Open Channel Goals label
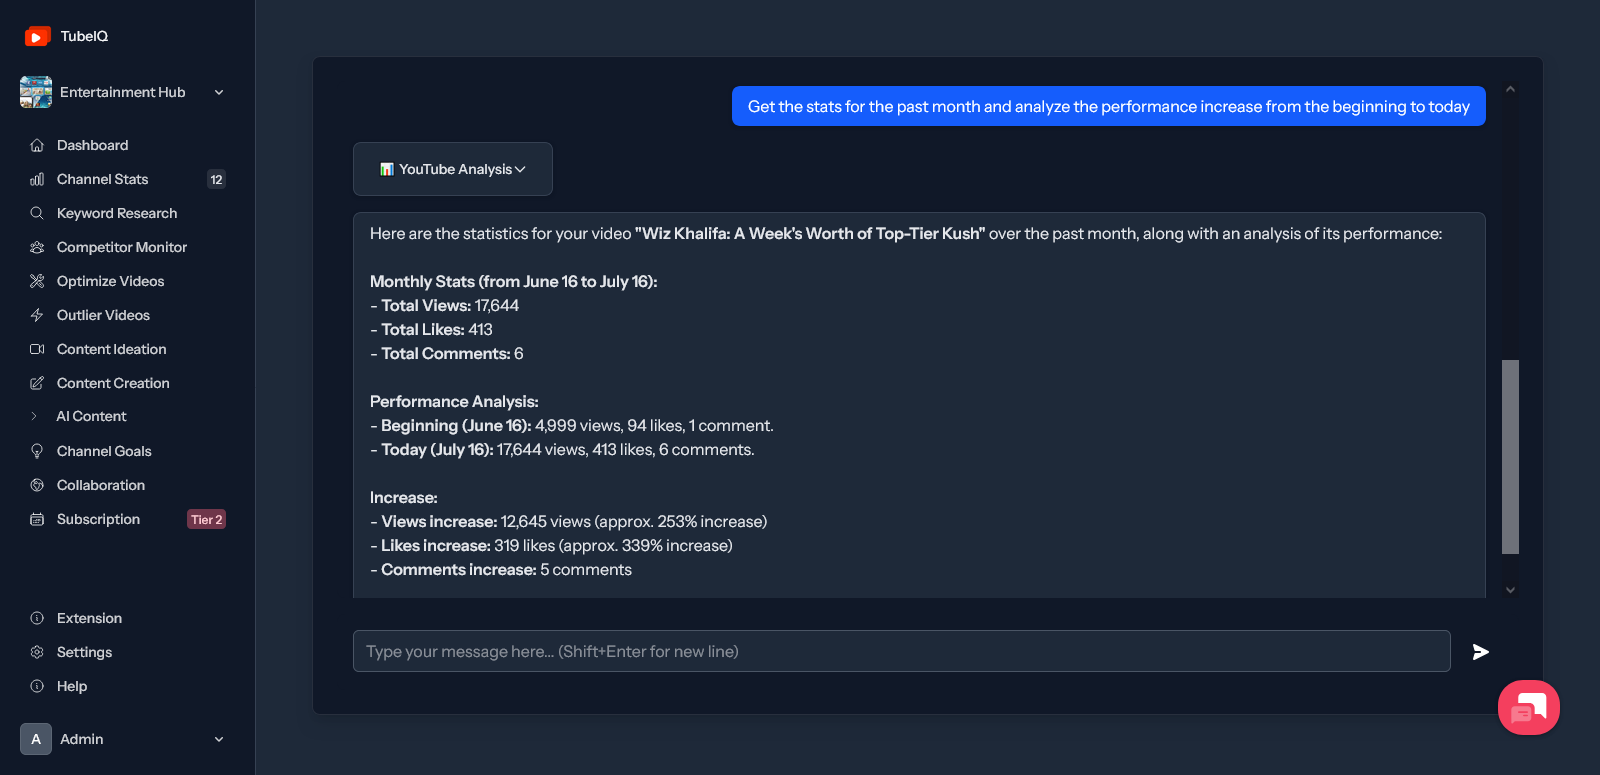The height and width of the screenshot is (775, 1600). click(x=104, y=451)
